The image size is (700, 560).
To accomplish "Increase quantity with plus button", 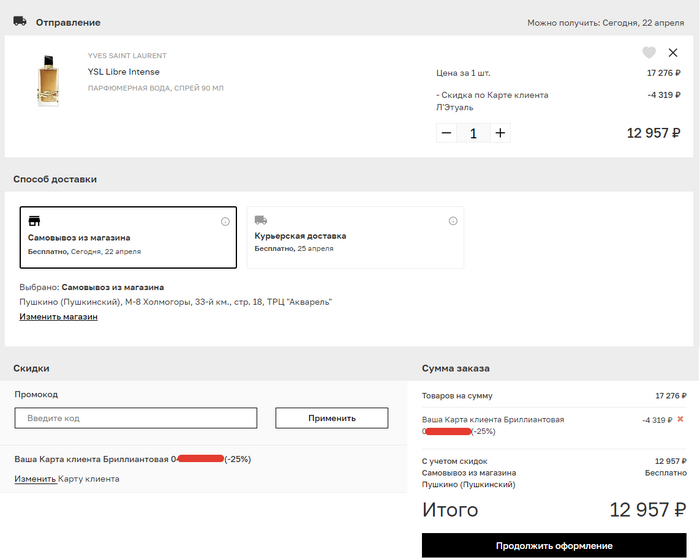I will tap(501, 133).
